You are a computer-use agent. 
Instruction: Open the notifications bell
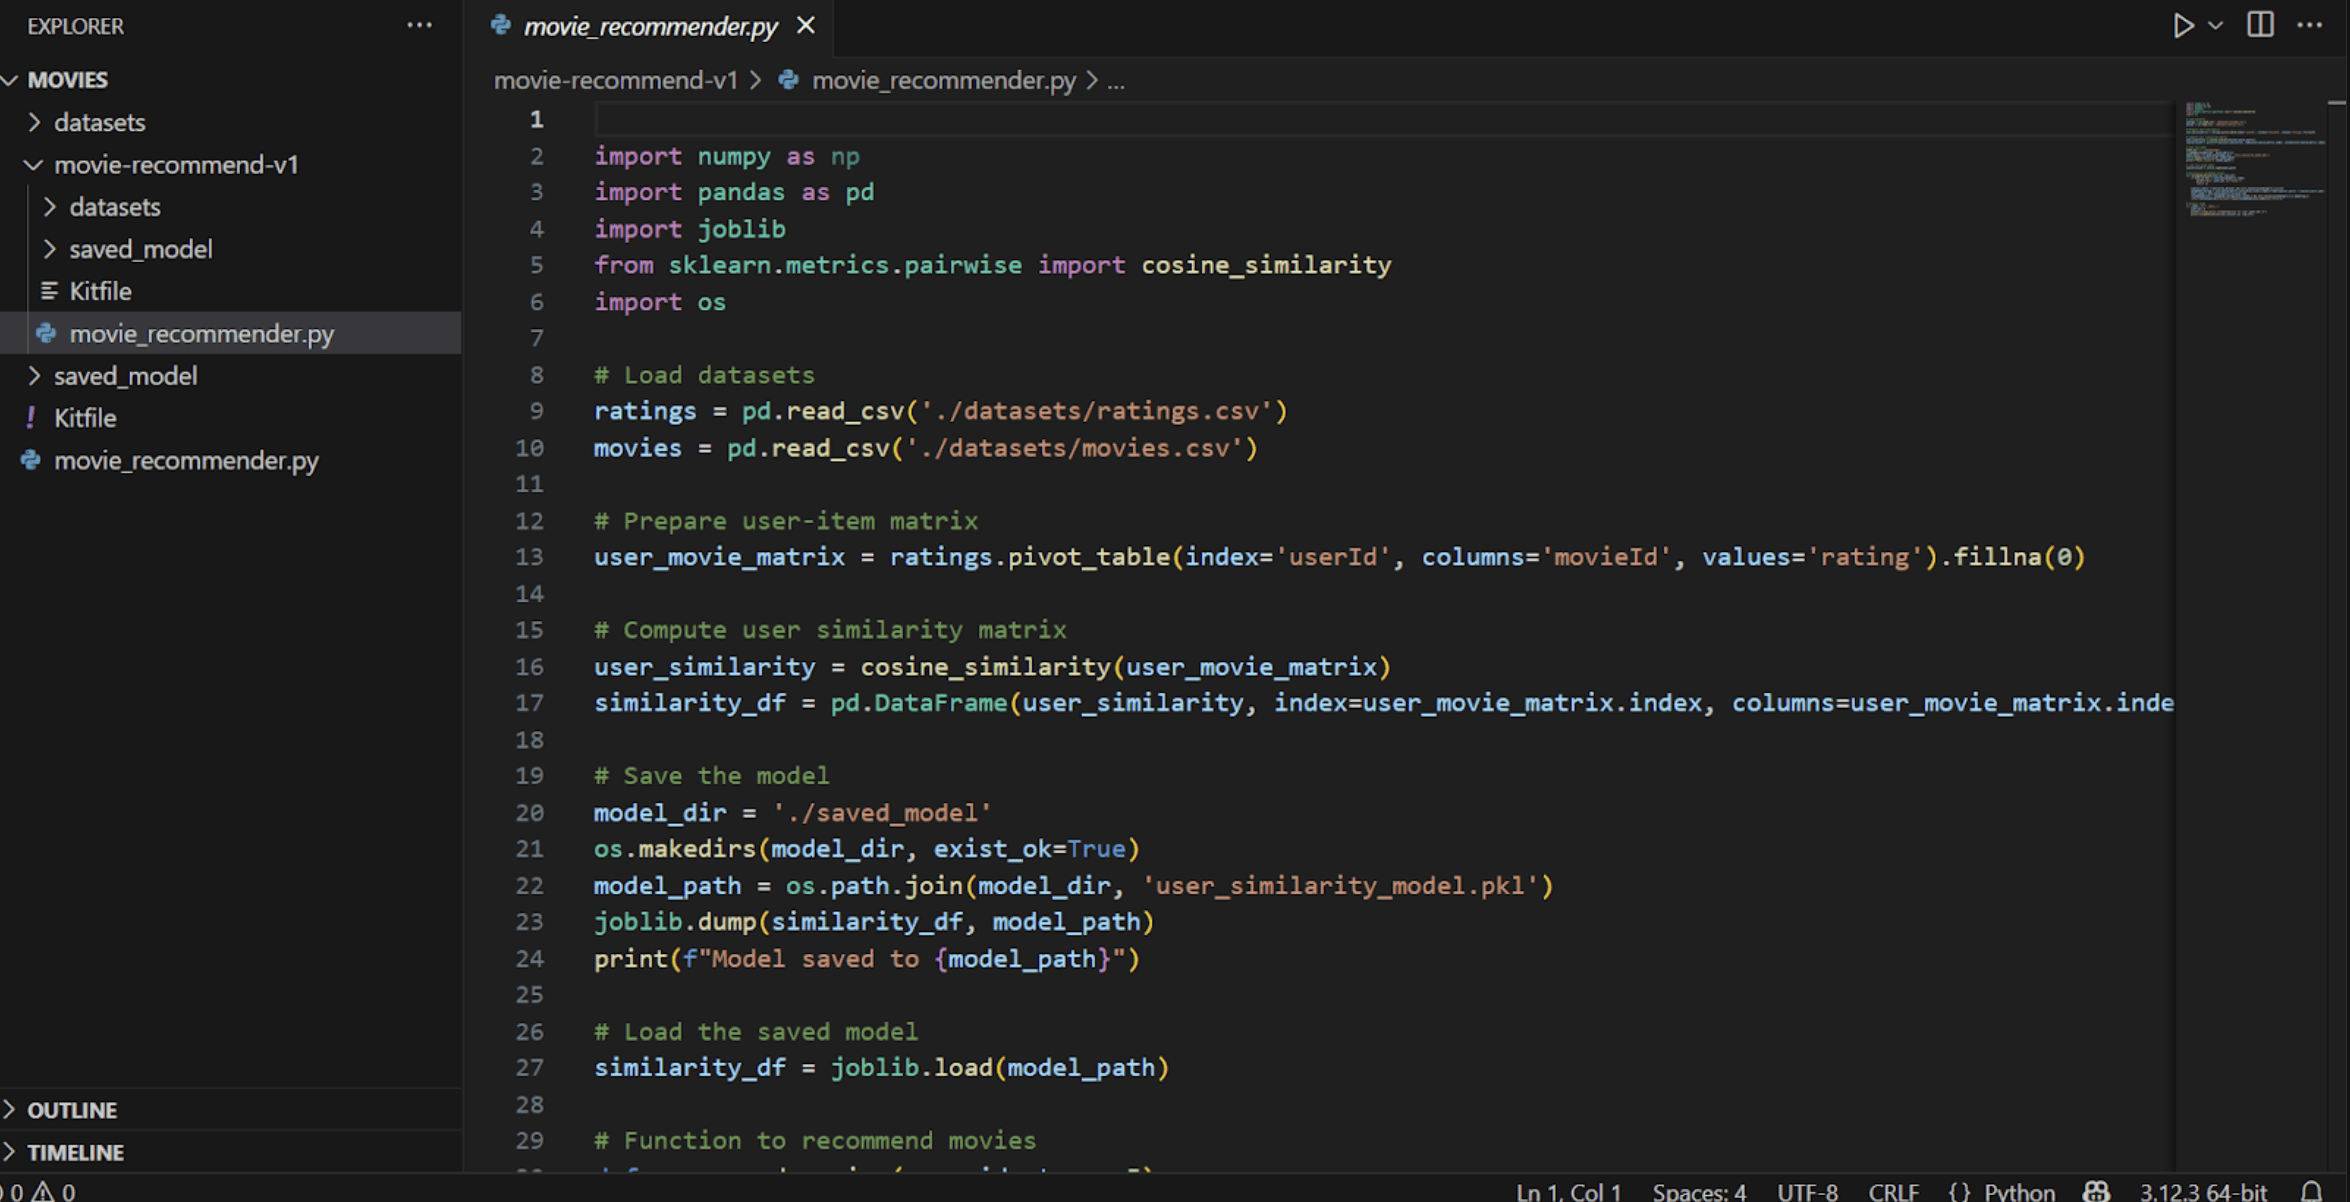coord(2311,1191)
